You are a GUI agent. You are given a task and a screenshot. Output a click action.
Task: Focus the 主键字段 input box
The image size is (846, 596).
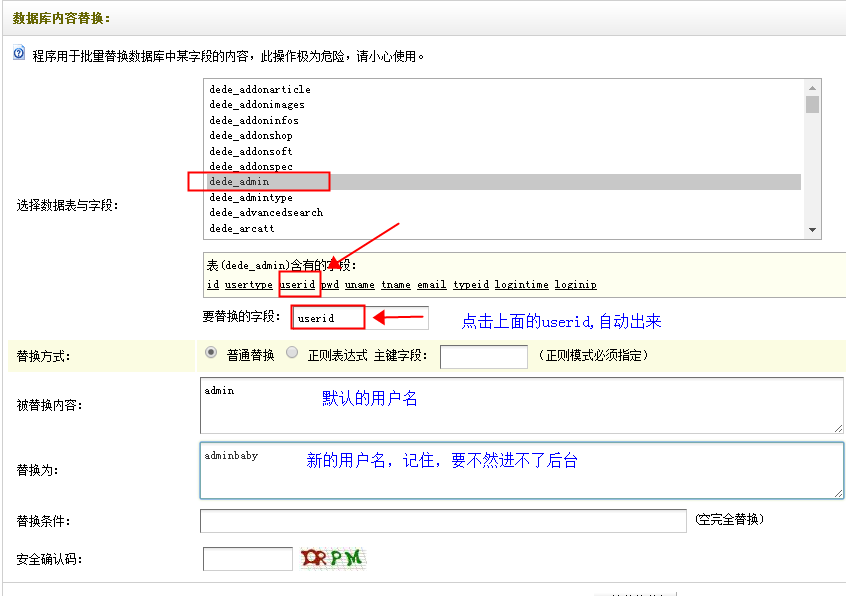pos(483,357)
